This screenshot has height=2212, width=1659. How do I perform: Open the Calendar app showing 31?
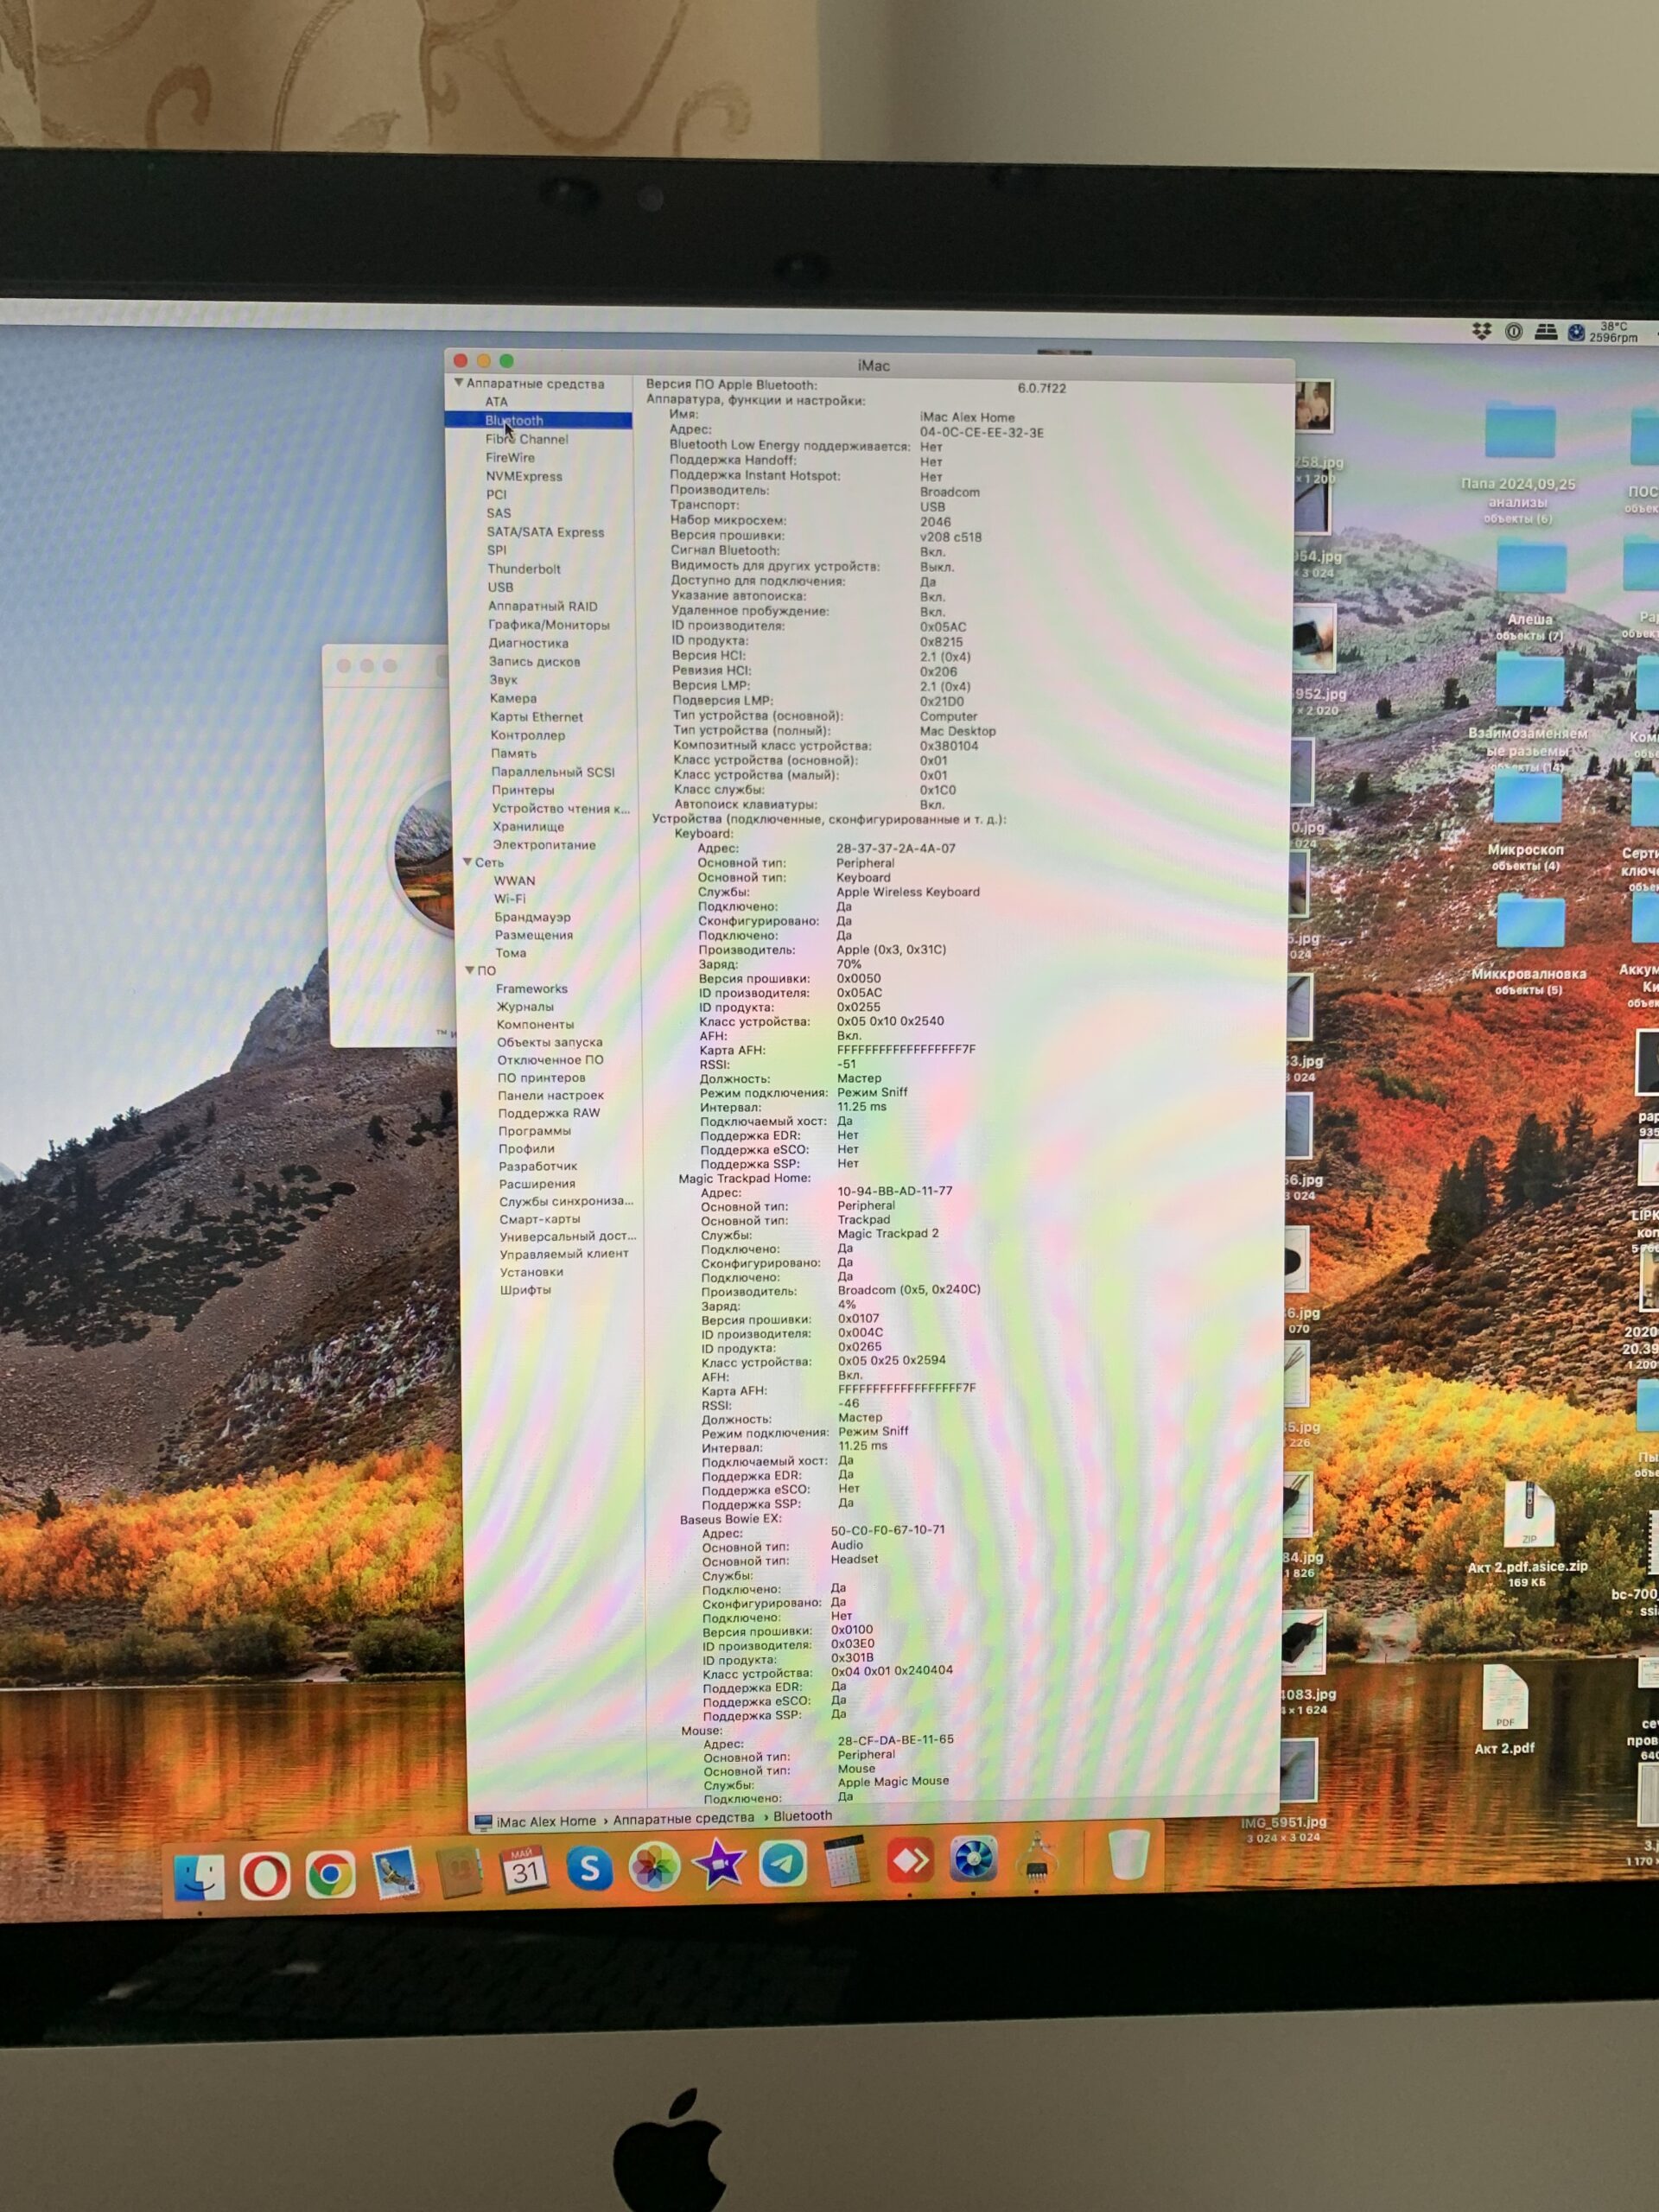pyautogui.click(x=524, y=1870)
